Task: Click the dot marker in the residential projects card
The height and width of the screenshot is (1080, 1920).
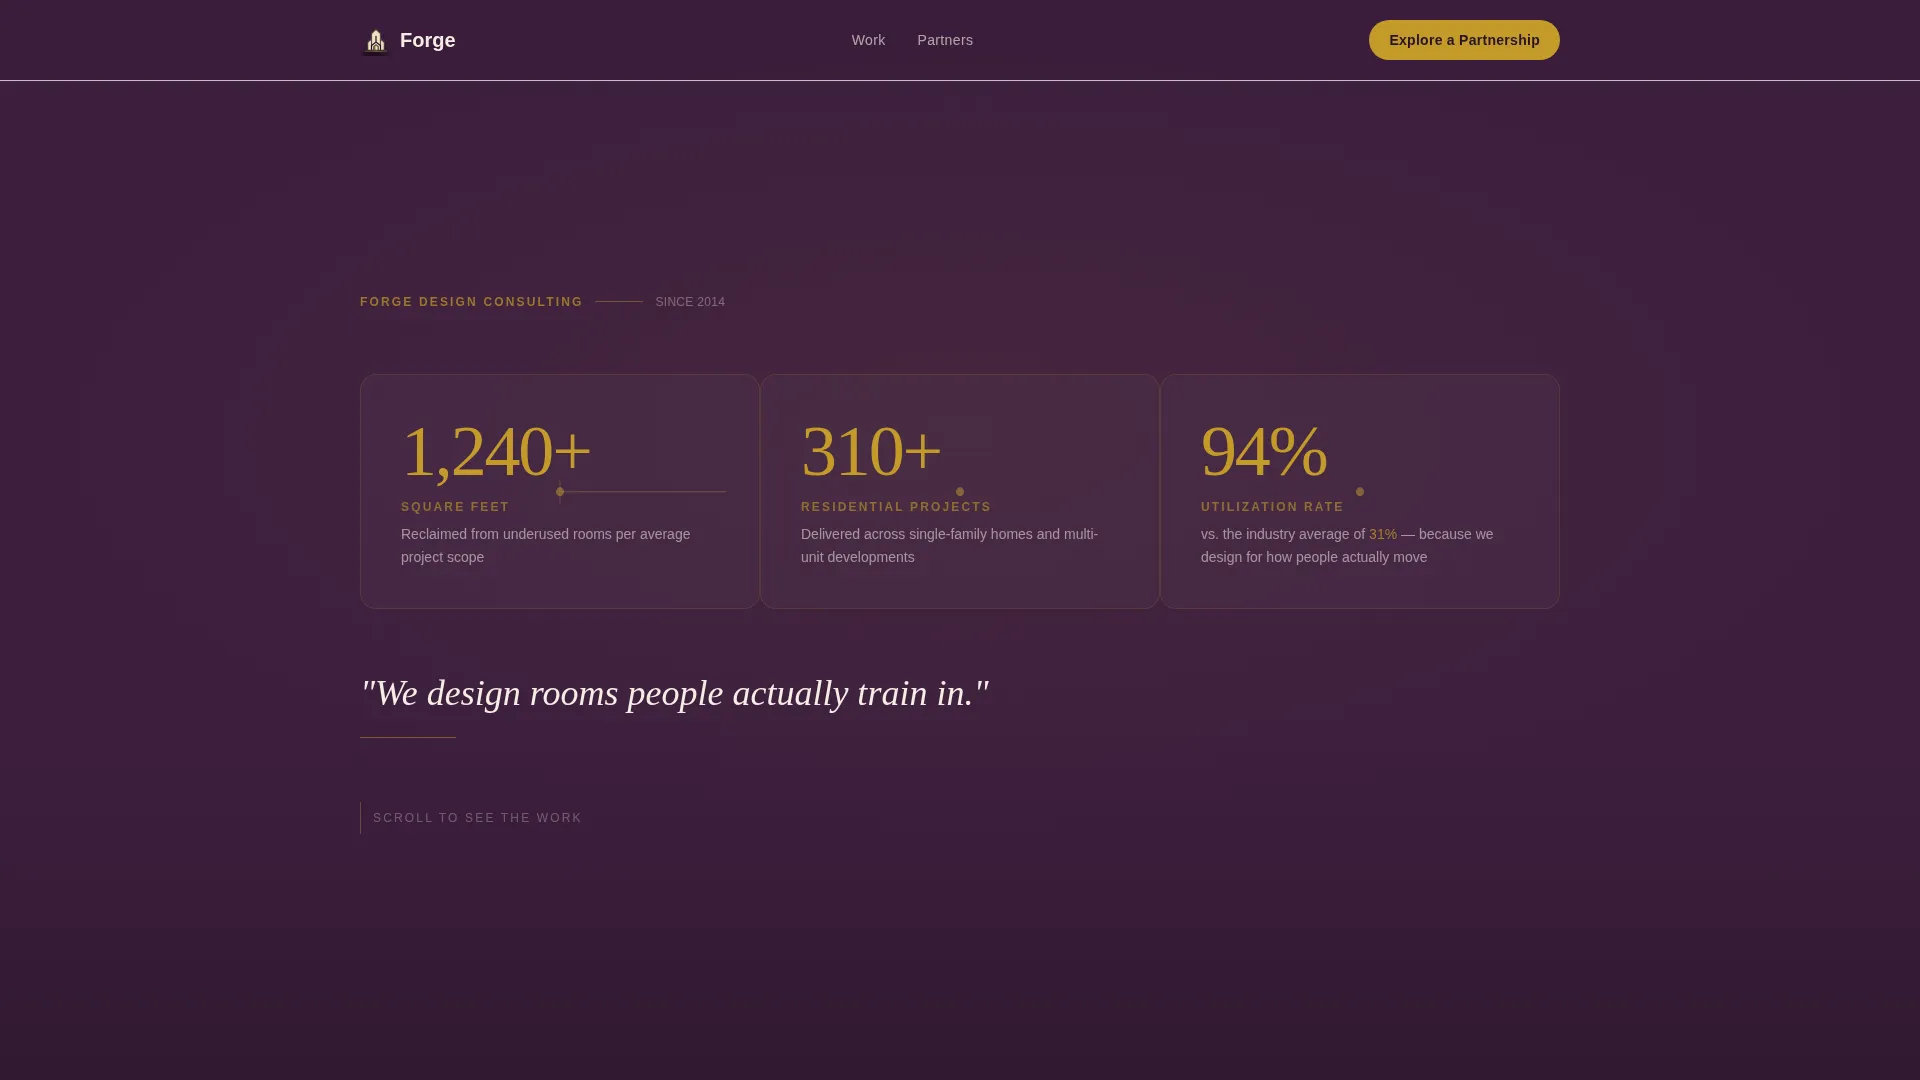Action: (x=960, y=492)
